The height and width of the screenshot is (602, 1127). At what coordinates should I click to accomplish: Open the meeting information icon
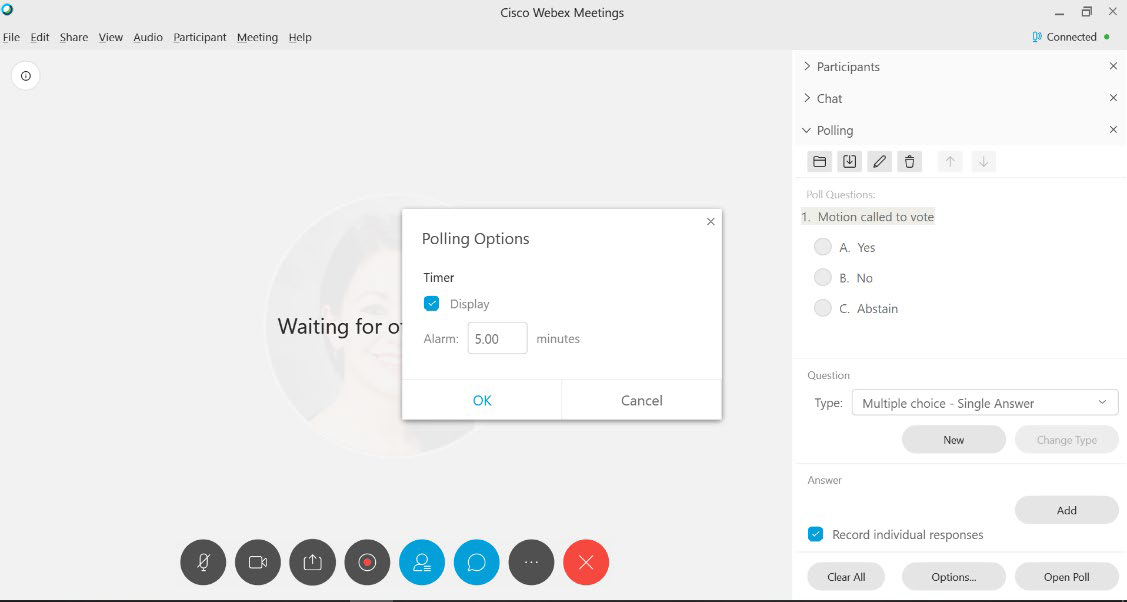pyautogui.click(x=26, y=75)
